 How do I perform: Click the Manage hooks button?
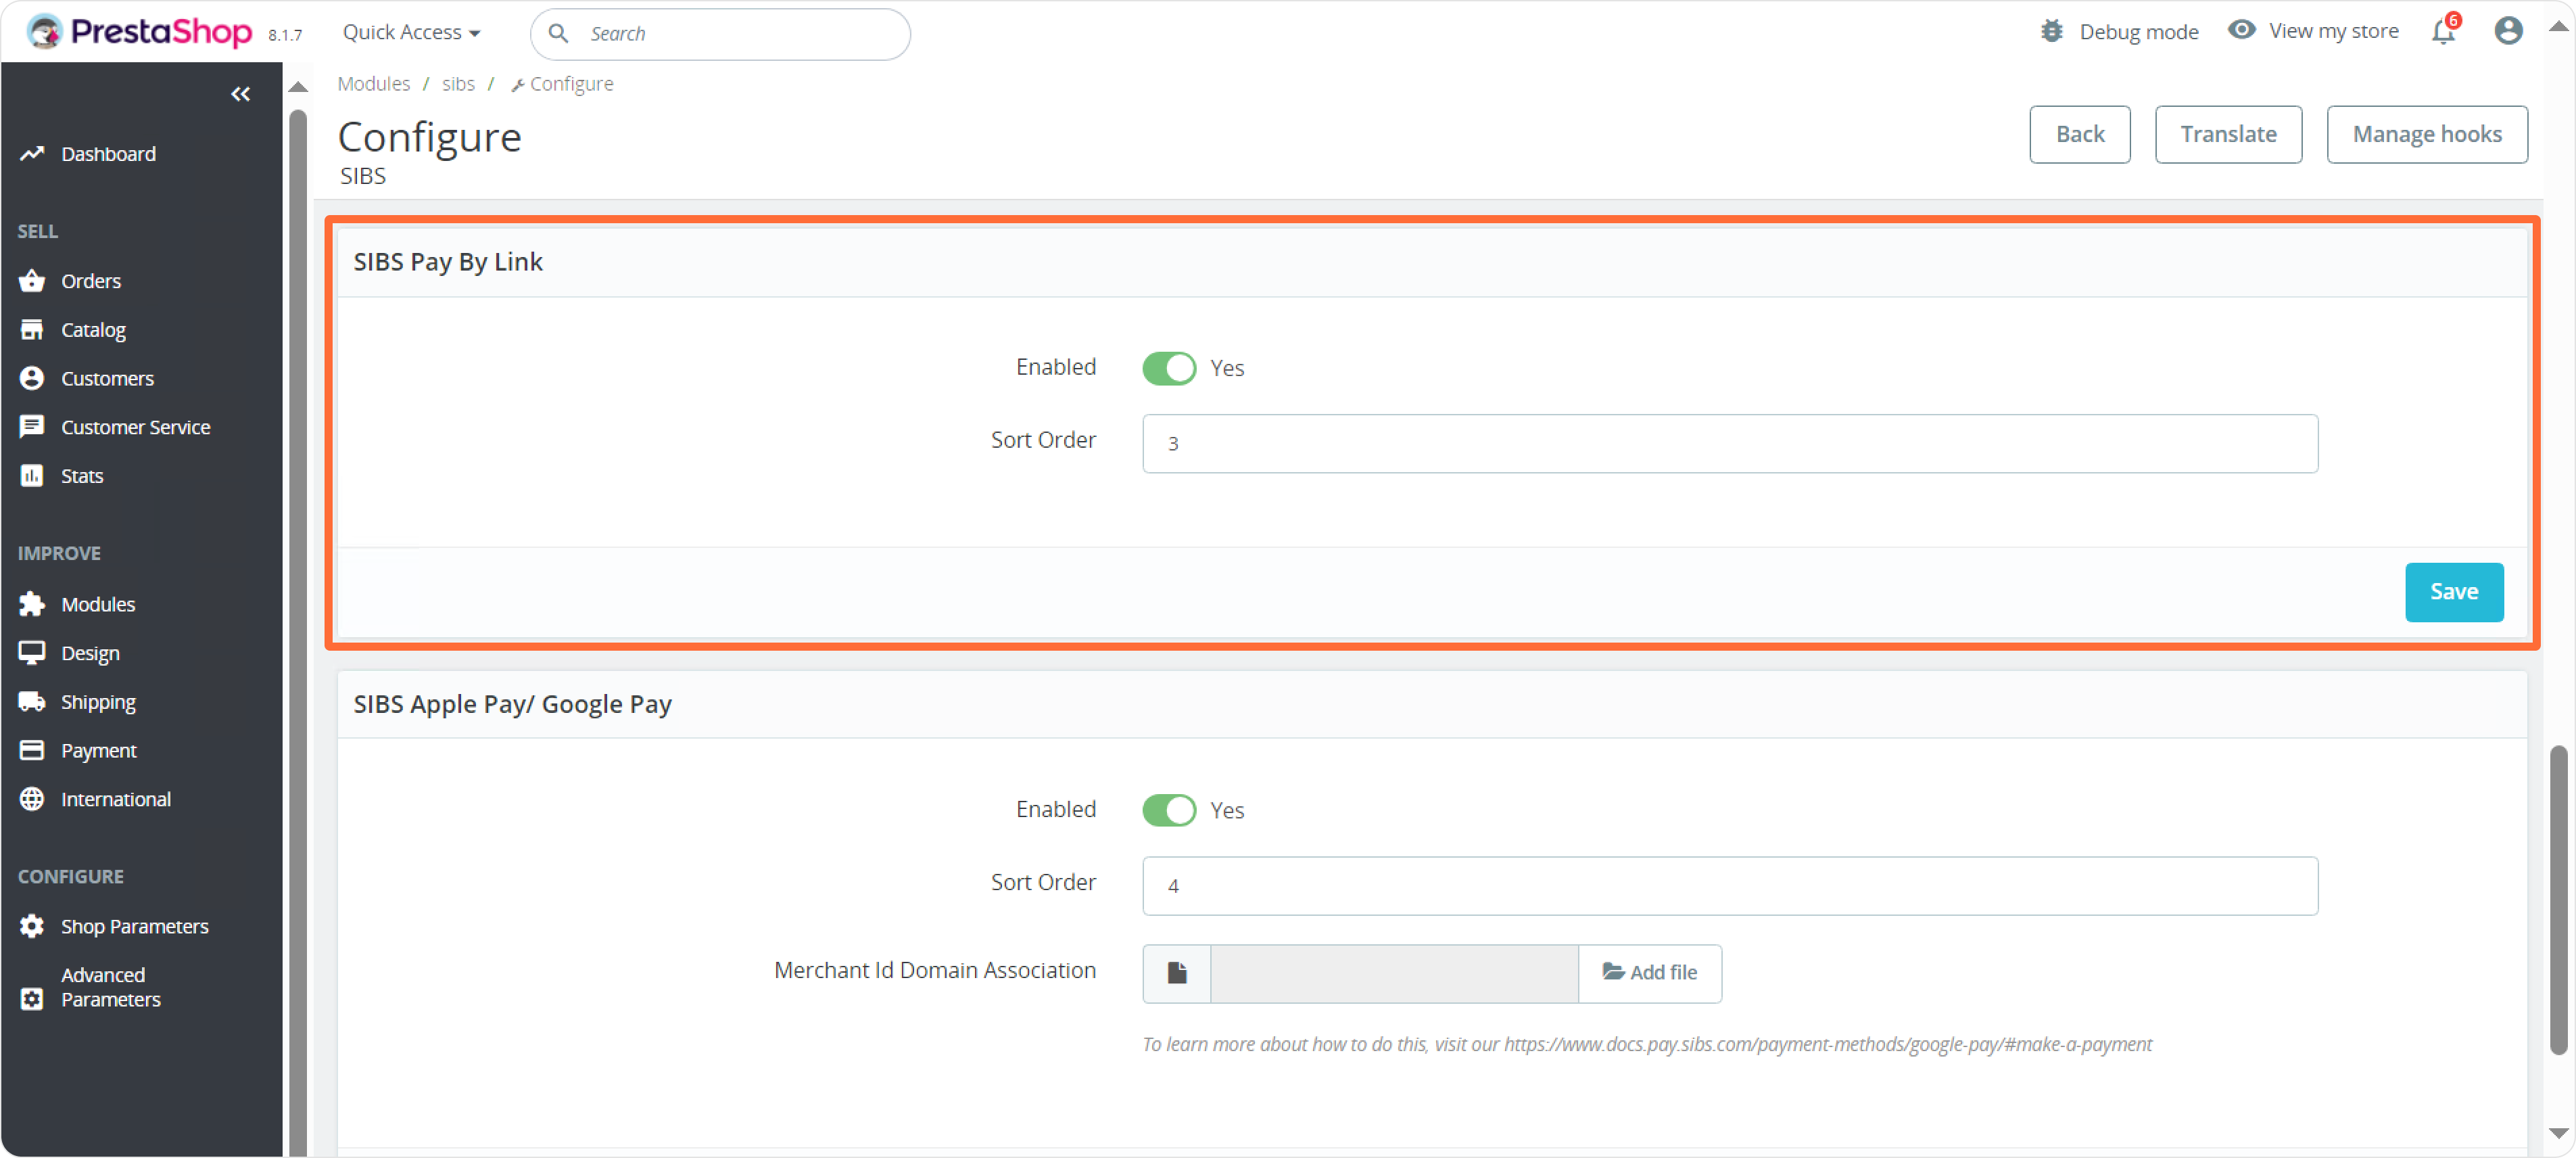tap(2426, 134)
